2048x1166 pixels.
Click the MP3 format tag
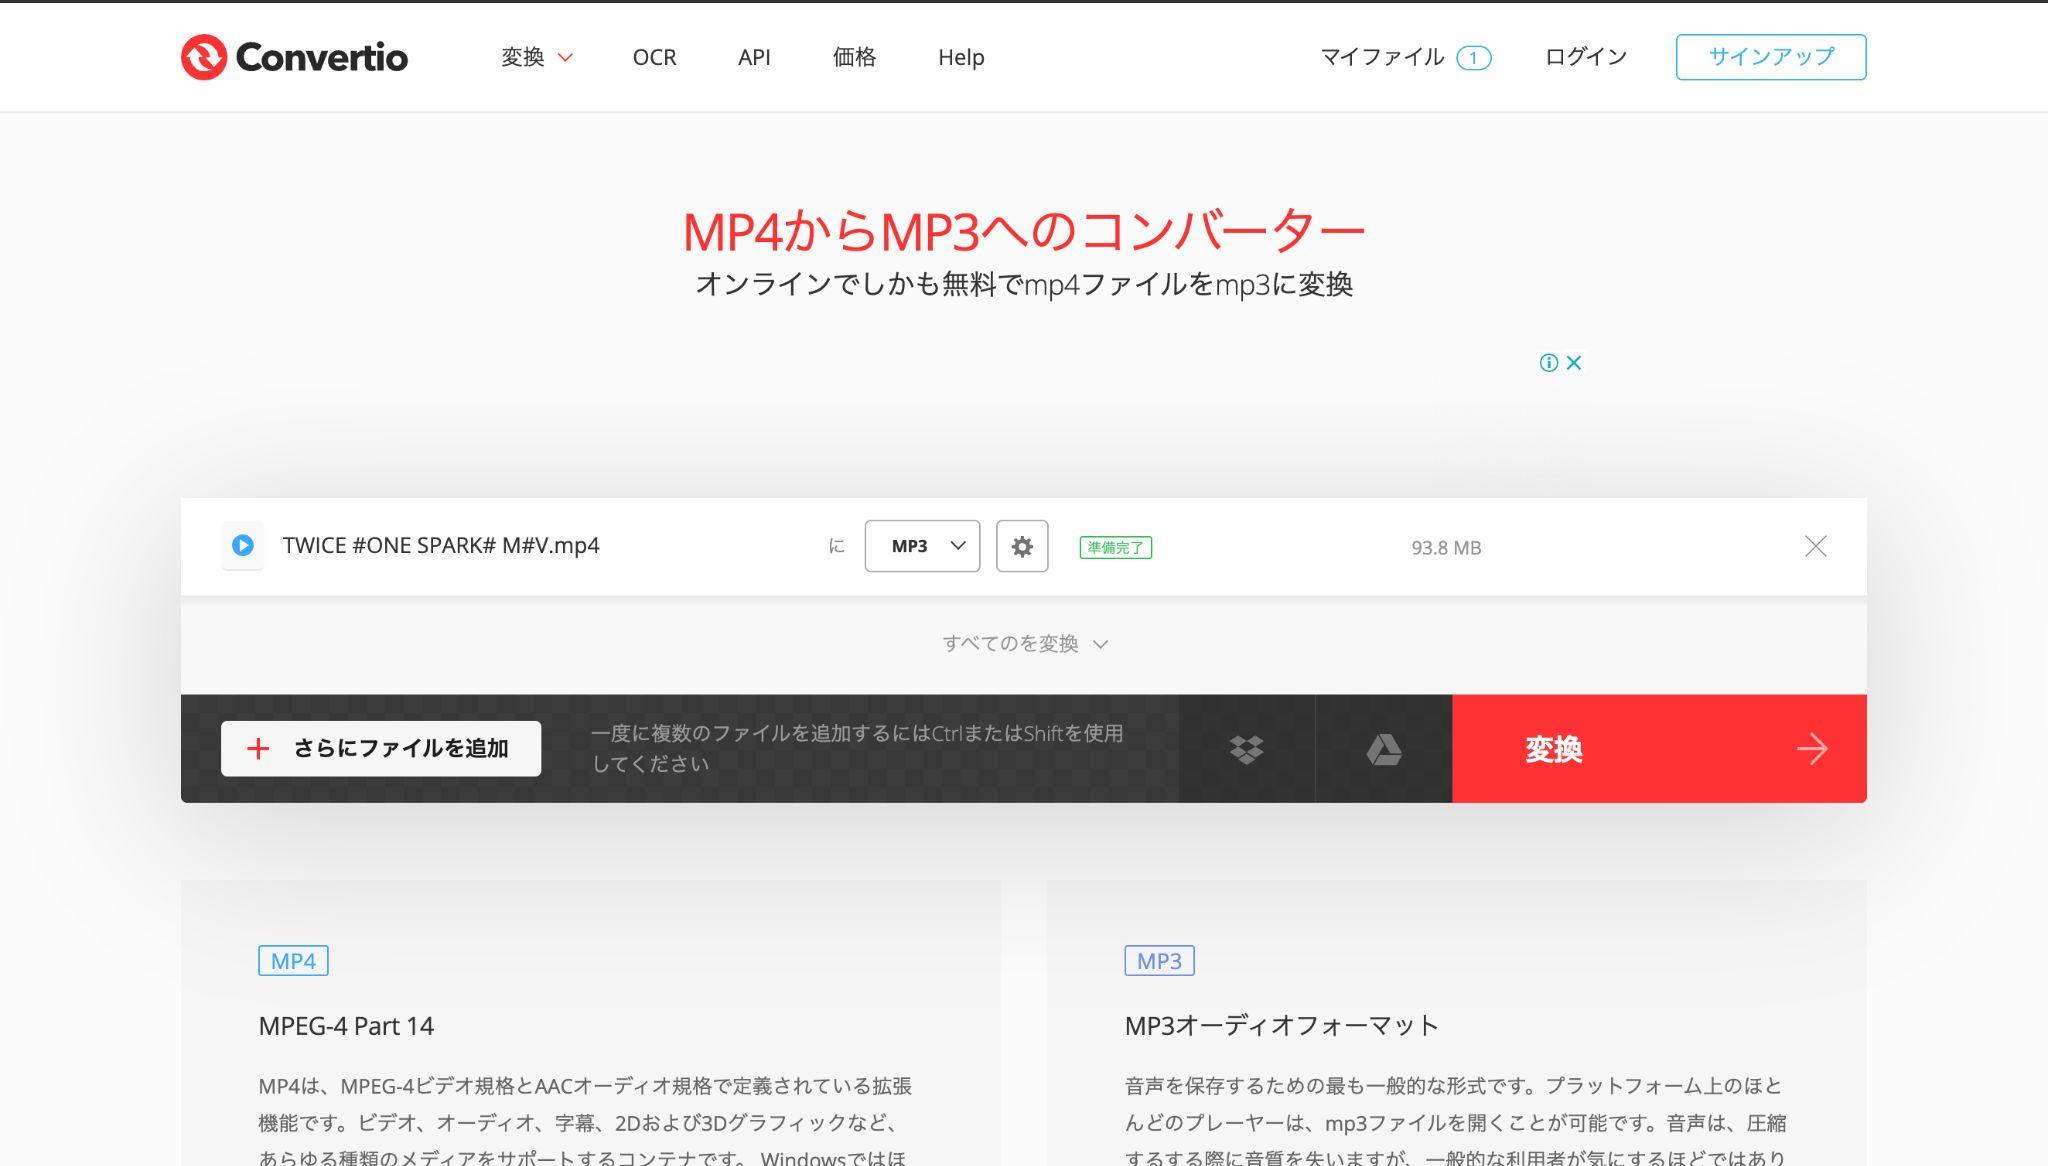coord(1159,961)
